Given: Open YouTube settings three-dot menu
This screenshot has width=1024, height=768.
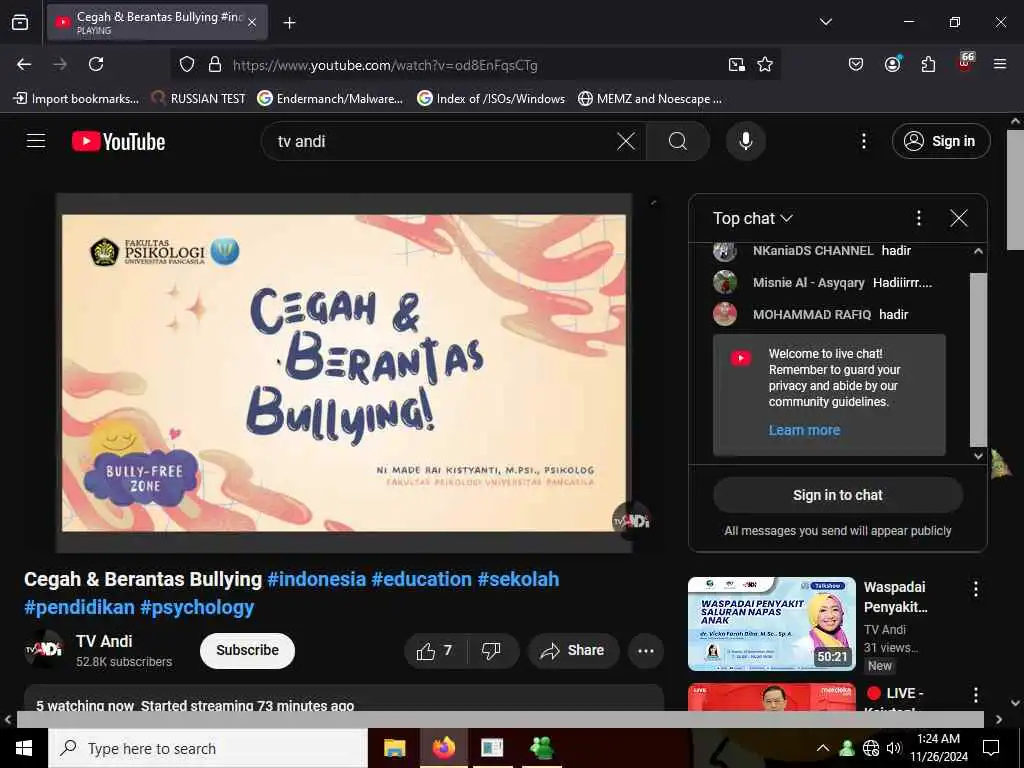Looking at the screenshot, I should point(863,141).
